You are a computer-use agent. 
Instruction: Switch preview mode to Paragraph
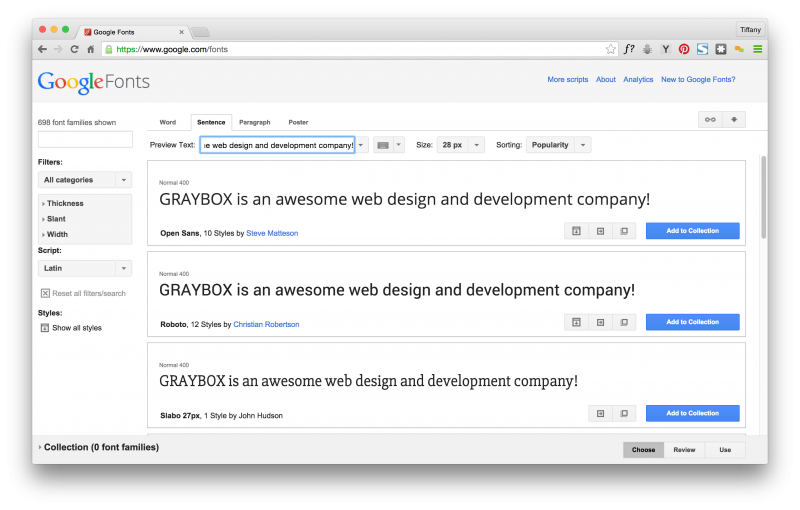[x=254, y=122]
